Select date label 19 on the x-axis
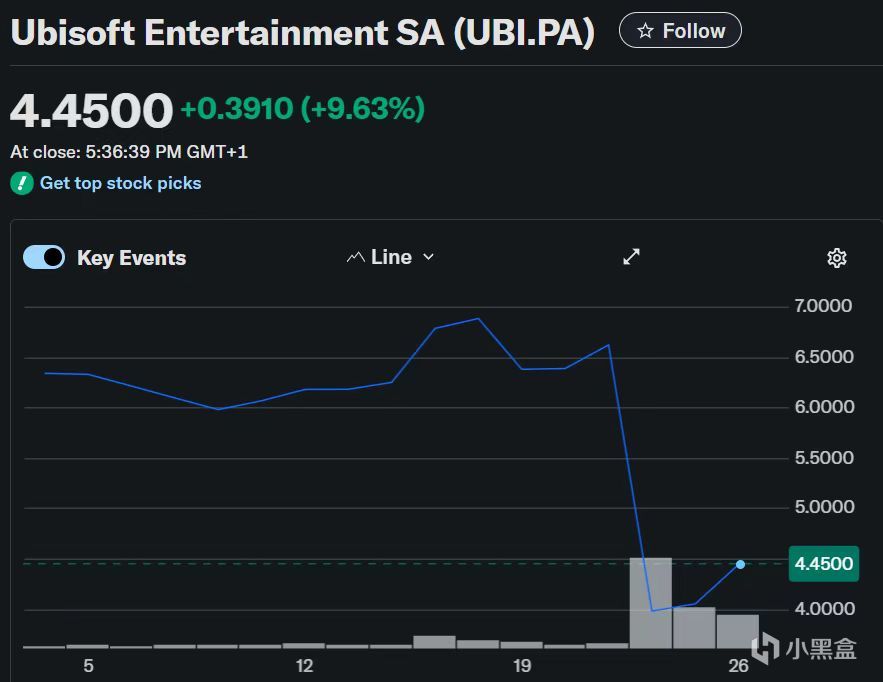883x682 pixels. [521, 666]
